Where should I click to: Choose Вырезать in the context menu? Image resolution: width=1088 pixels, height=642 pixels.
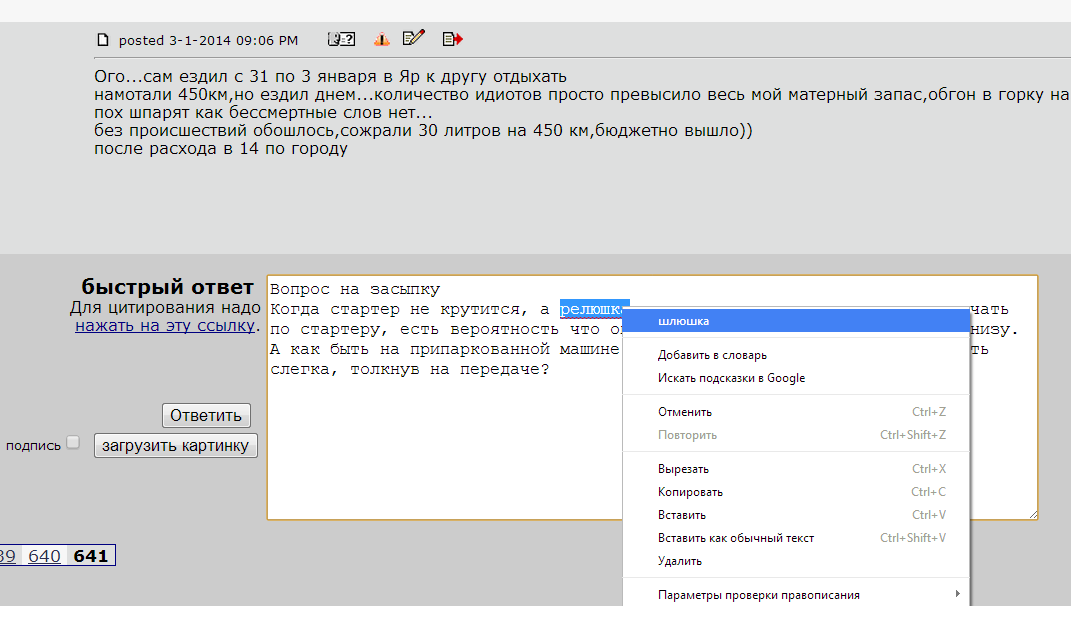[x=796, y=468]
